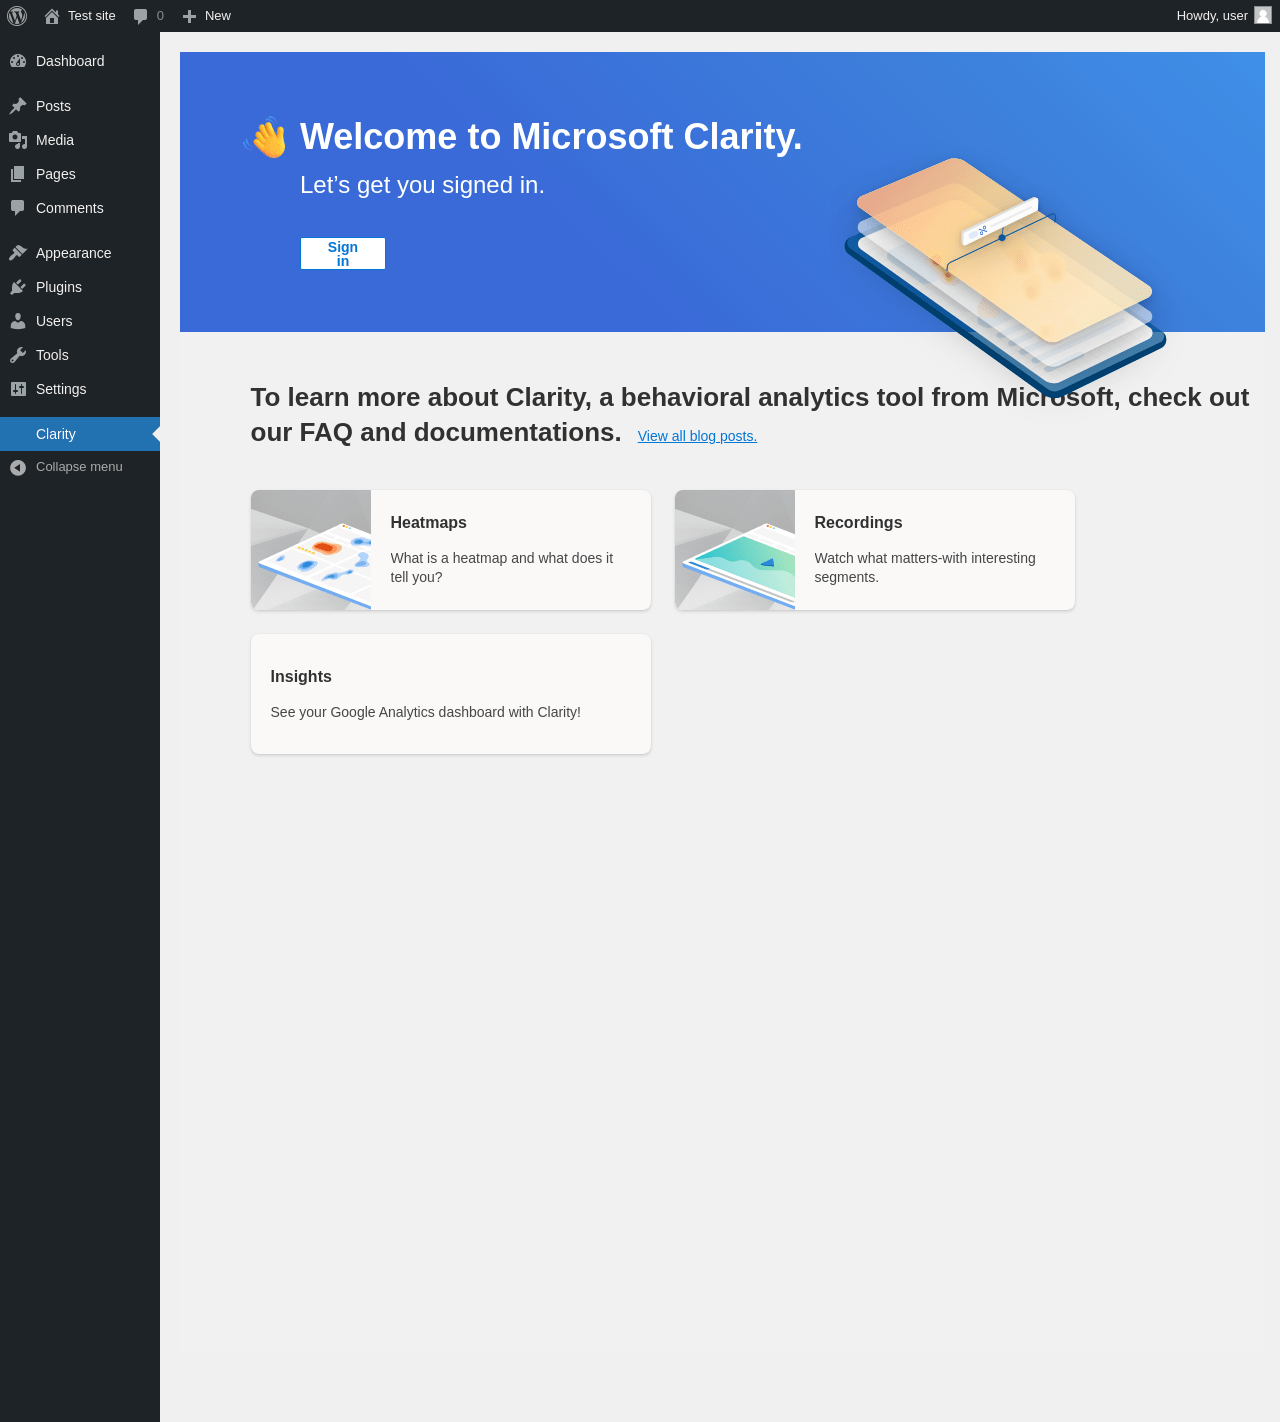
Task: Click the Sign in button
Action: 343,254
